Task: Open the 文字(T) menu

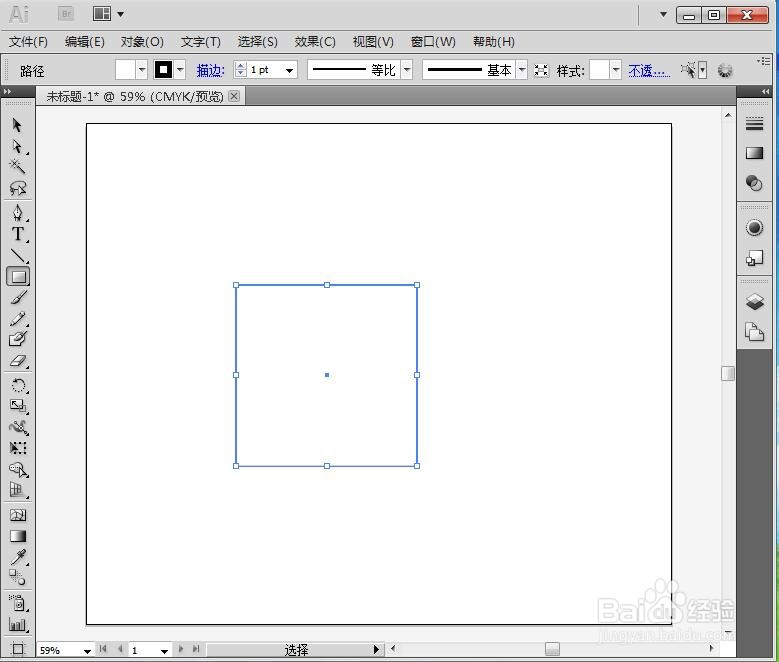Action: point(200,42)
